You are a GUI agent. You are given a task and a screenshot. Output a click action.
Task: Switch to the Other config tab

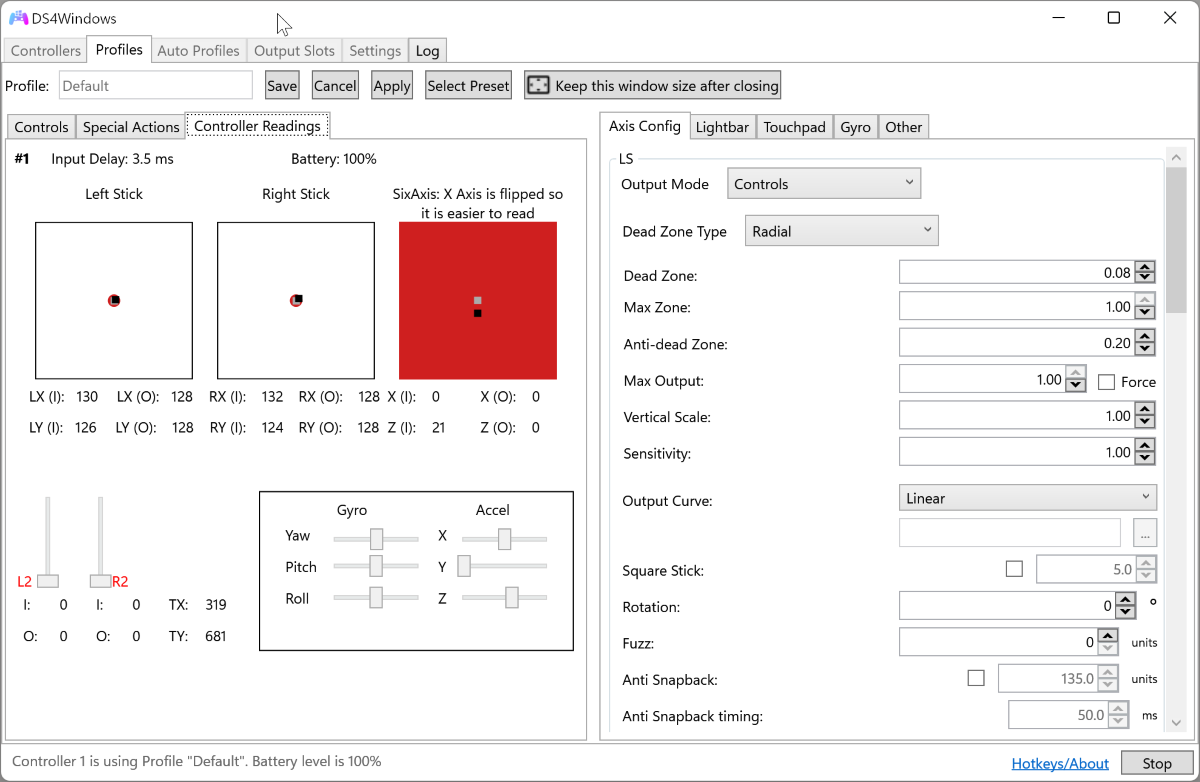pyautogui.click(x=904, y=127)
